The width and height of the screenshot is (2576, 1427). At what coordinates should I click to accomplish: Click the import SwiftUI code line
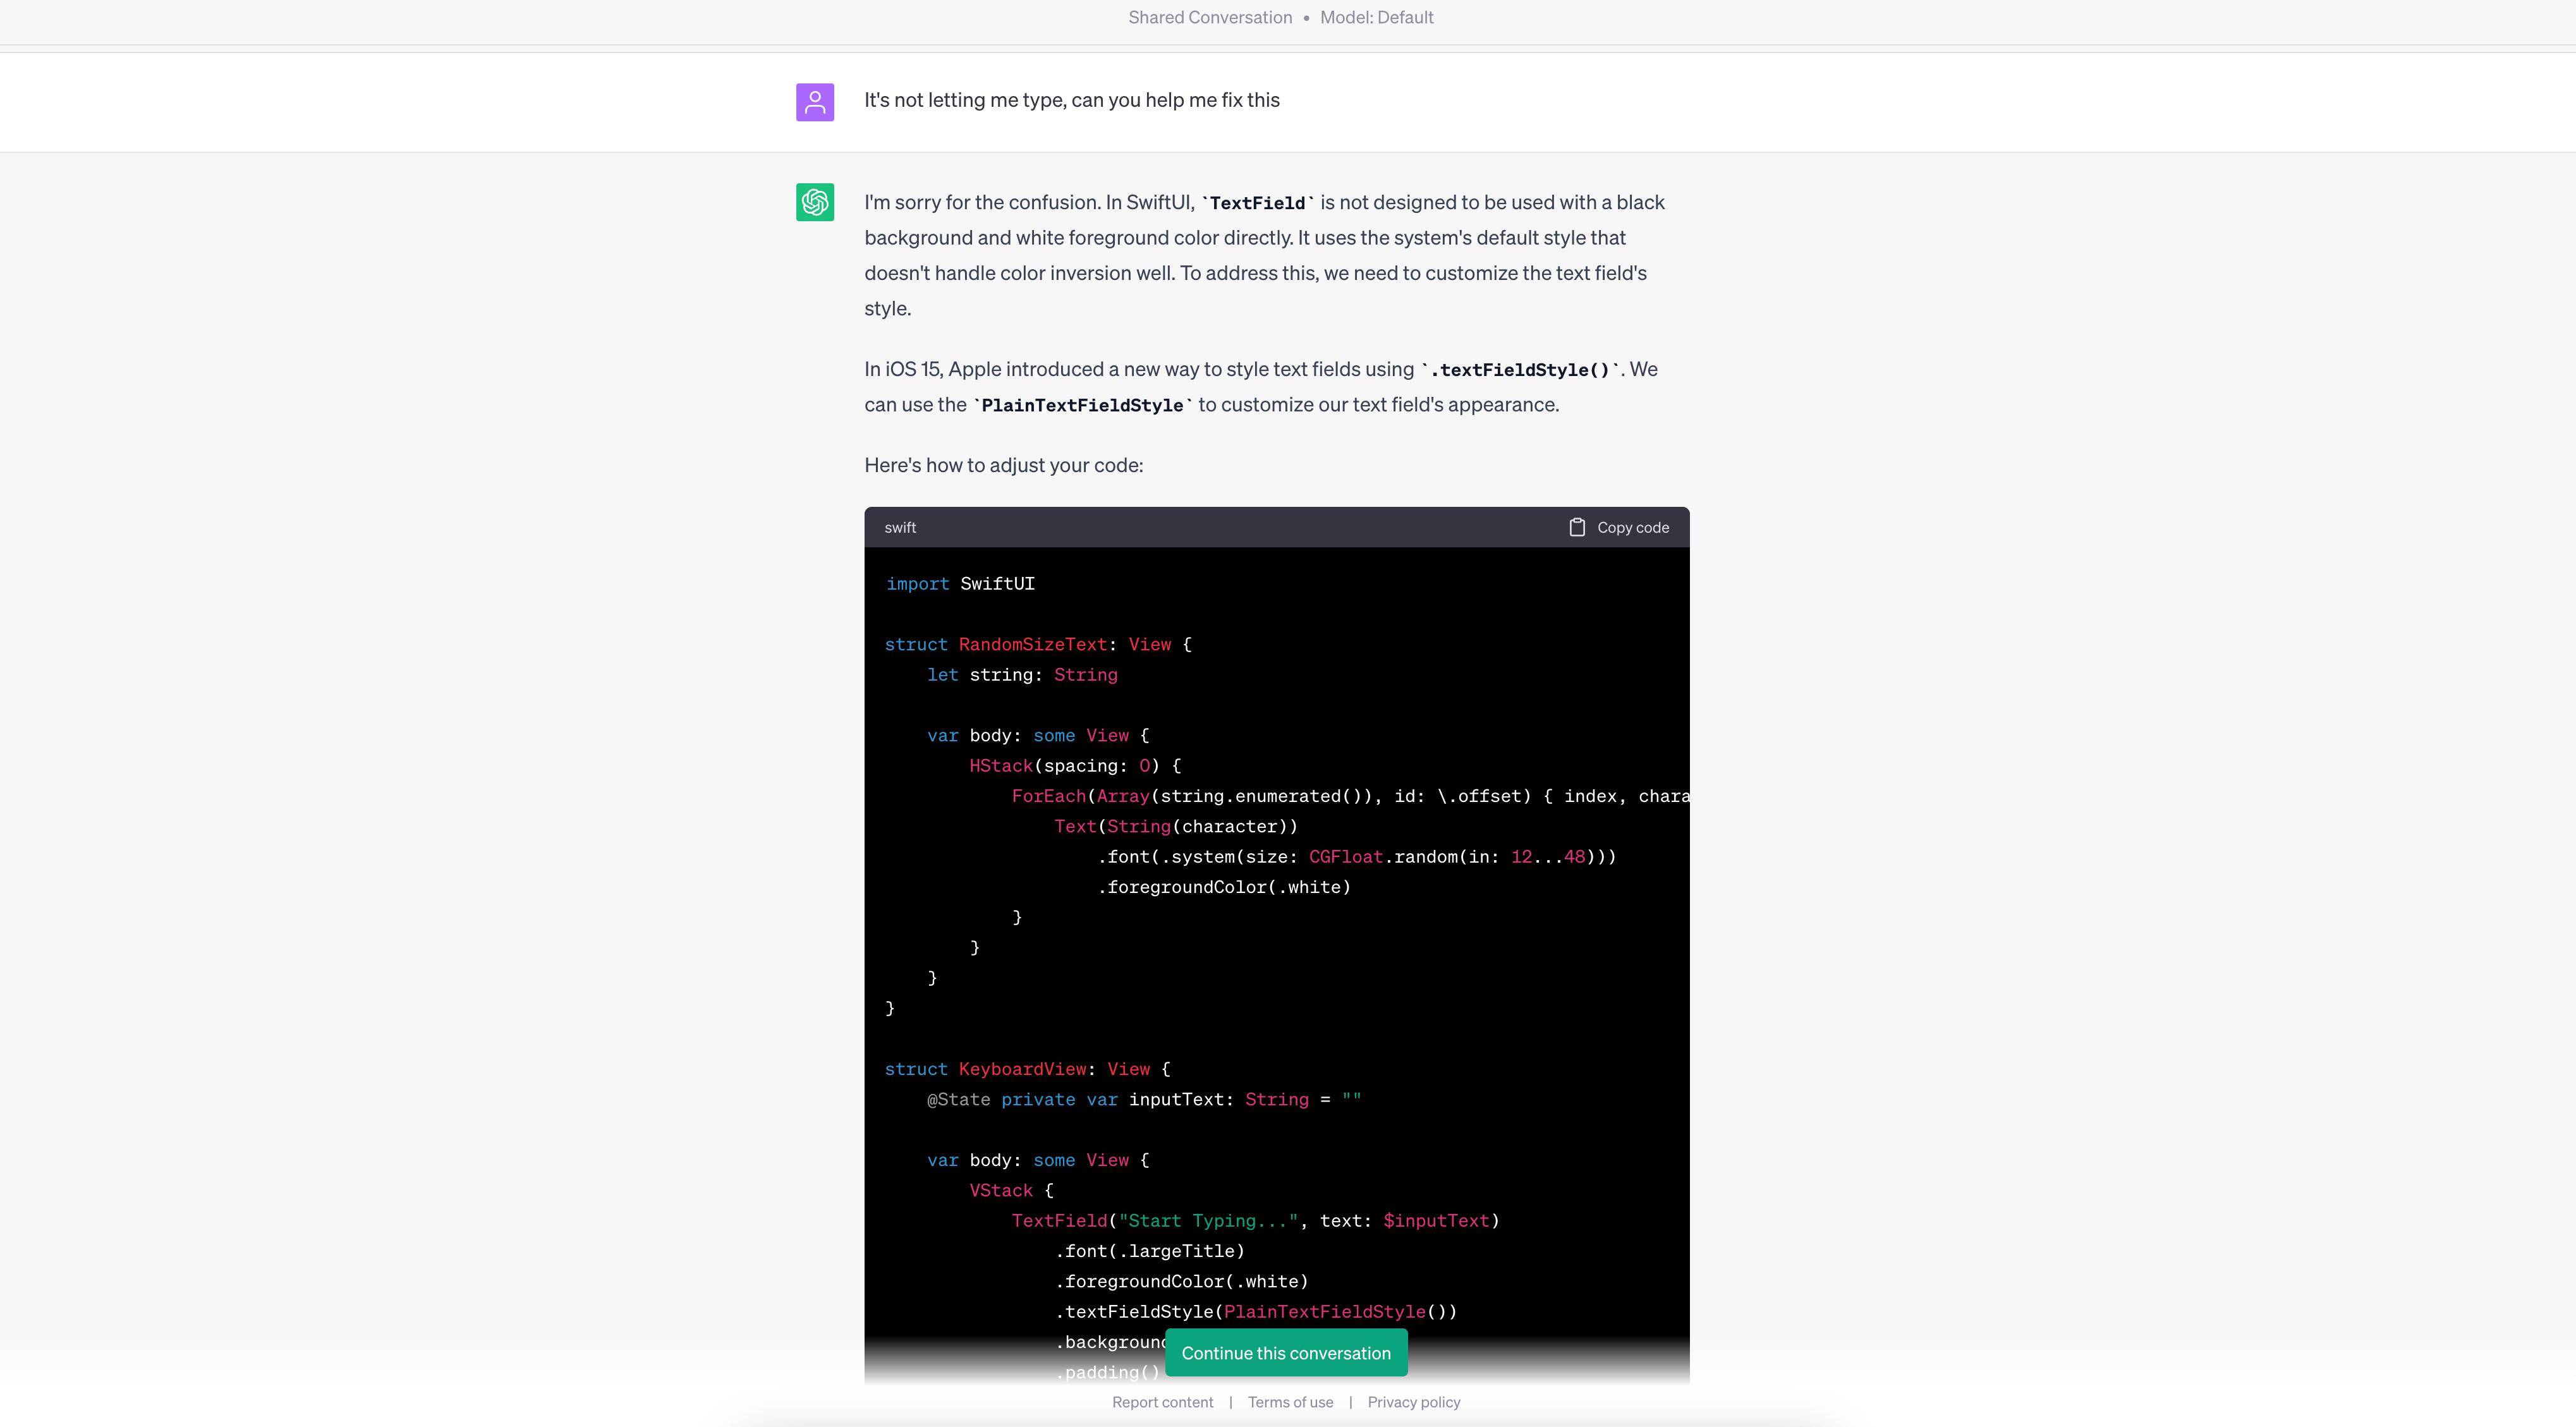(x=960, y=584)
